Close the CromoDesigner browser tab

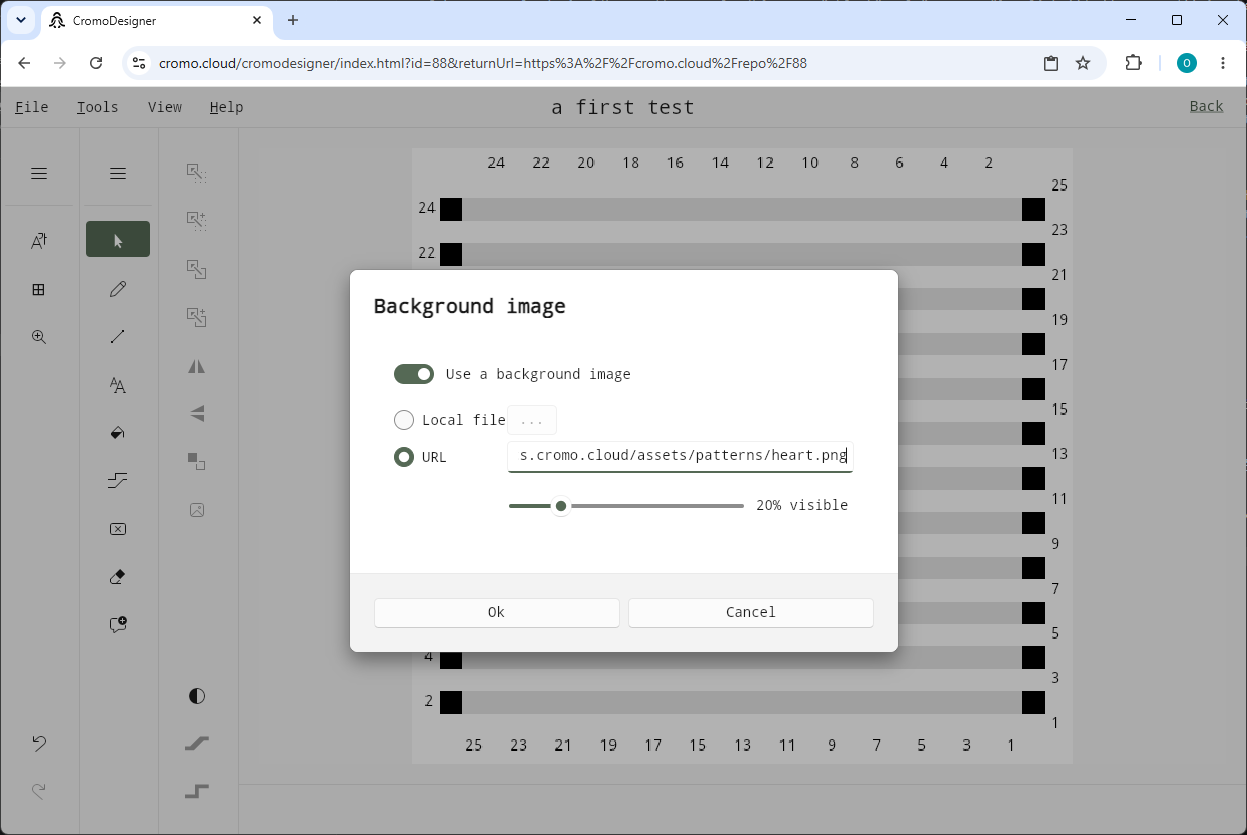[257, 20]
